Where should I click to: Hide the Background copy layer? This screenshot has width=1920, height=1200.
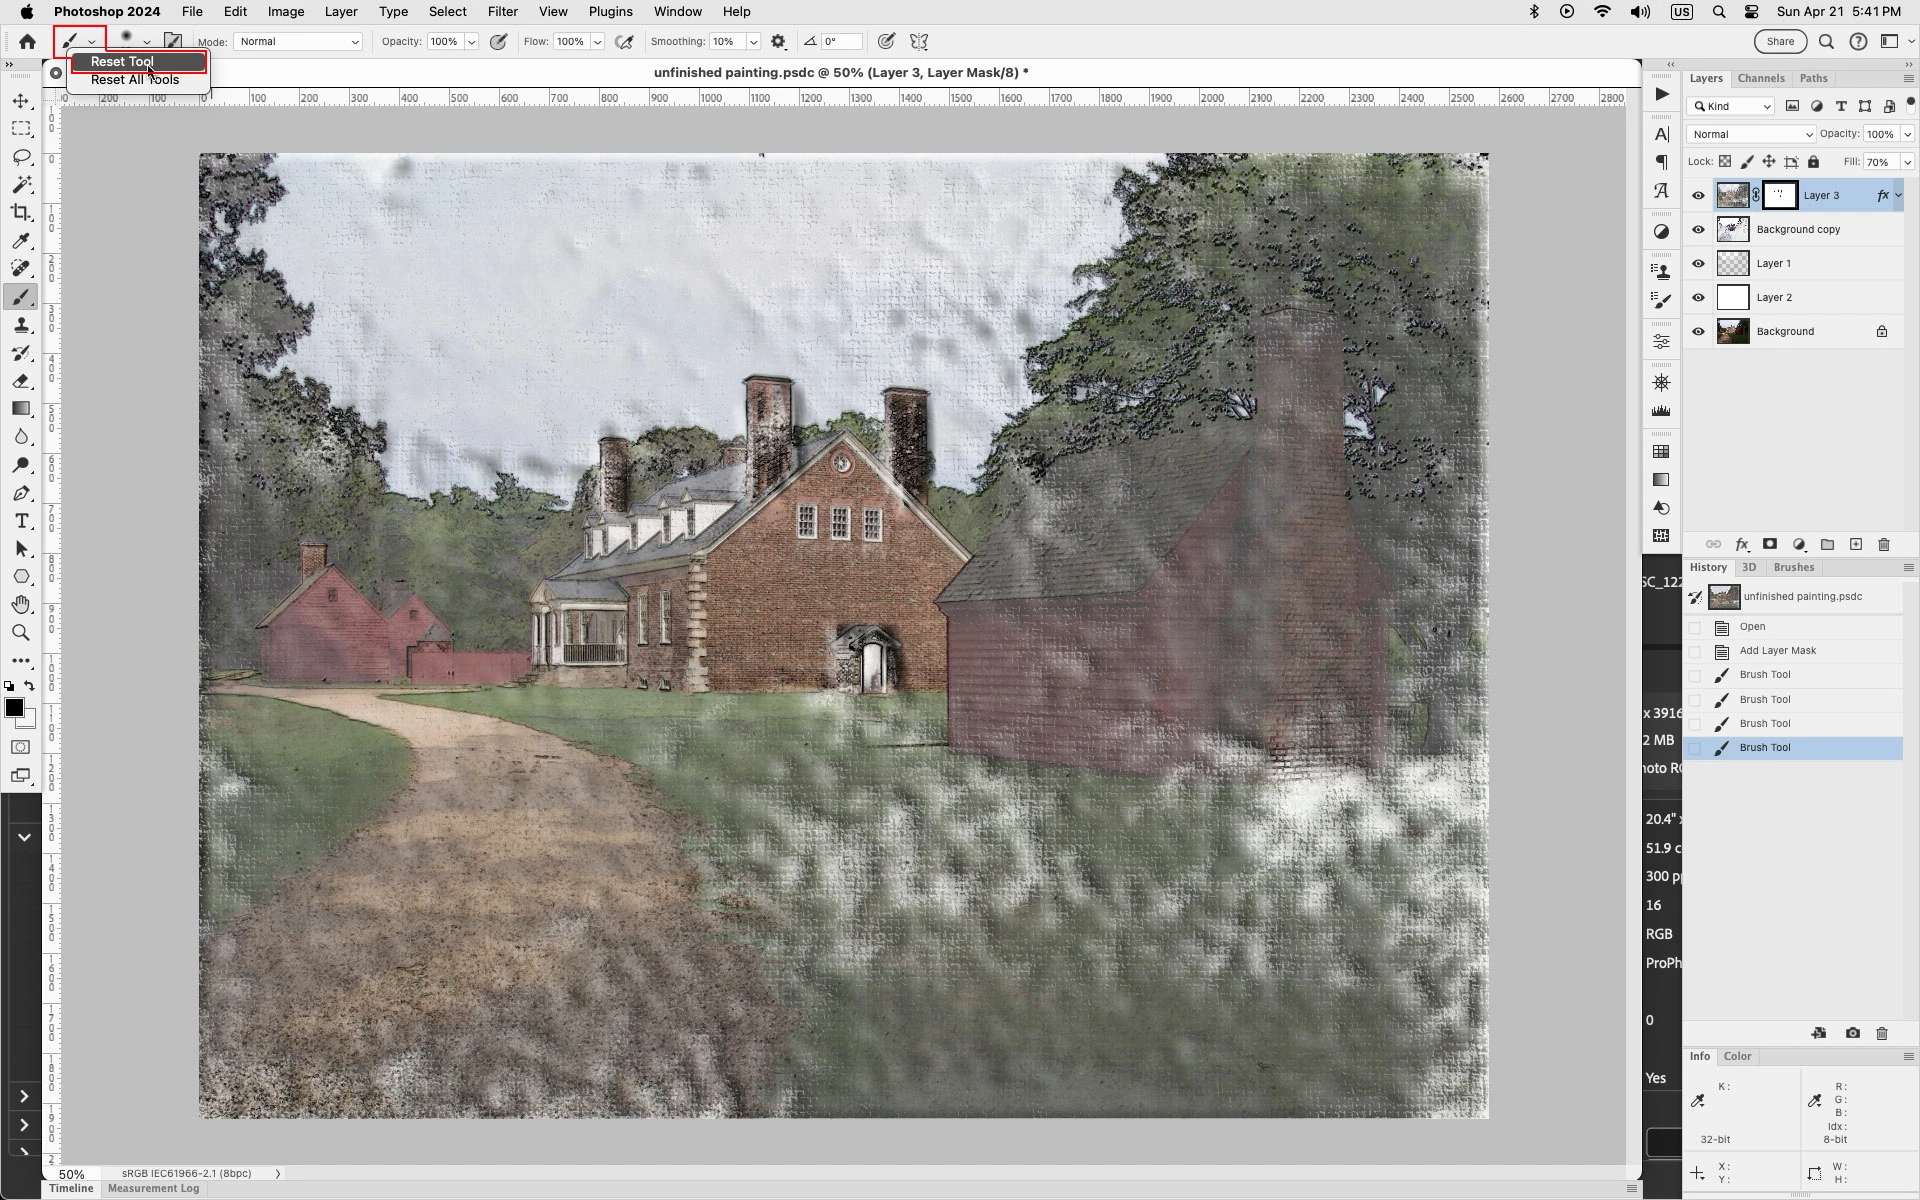click(x=1698, y=230)
